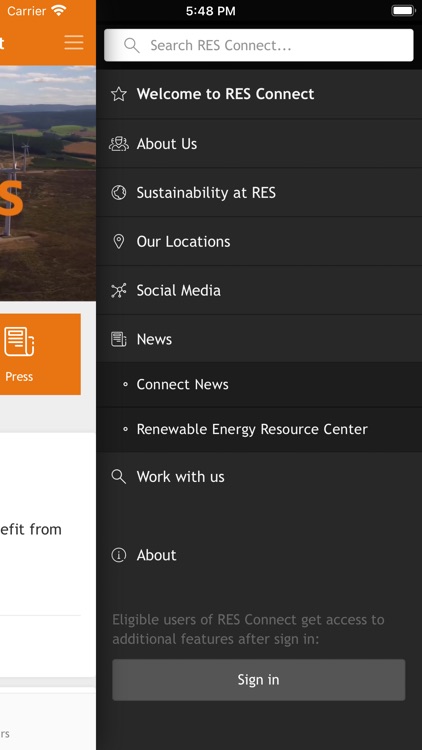This screenshot has width=422, height=750.
Task: Focus the Search RES Connect field
Action: [259, 45]
